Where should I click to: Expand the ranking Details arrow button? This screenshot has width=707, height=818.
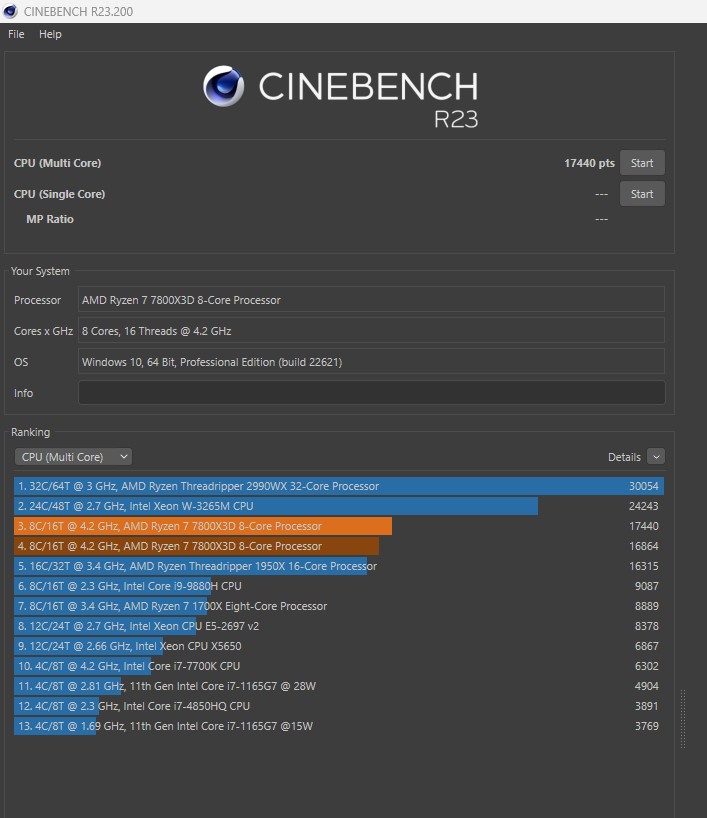[x=656, y=456]
